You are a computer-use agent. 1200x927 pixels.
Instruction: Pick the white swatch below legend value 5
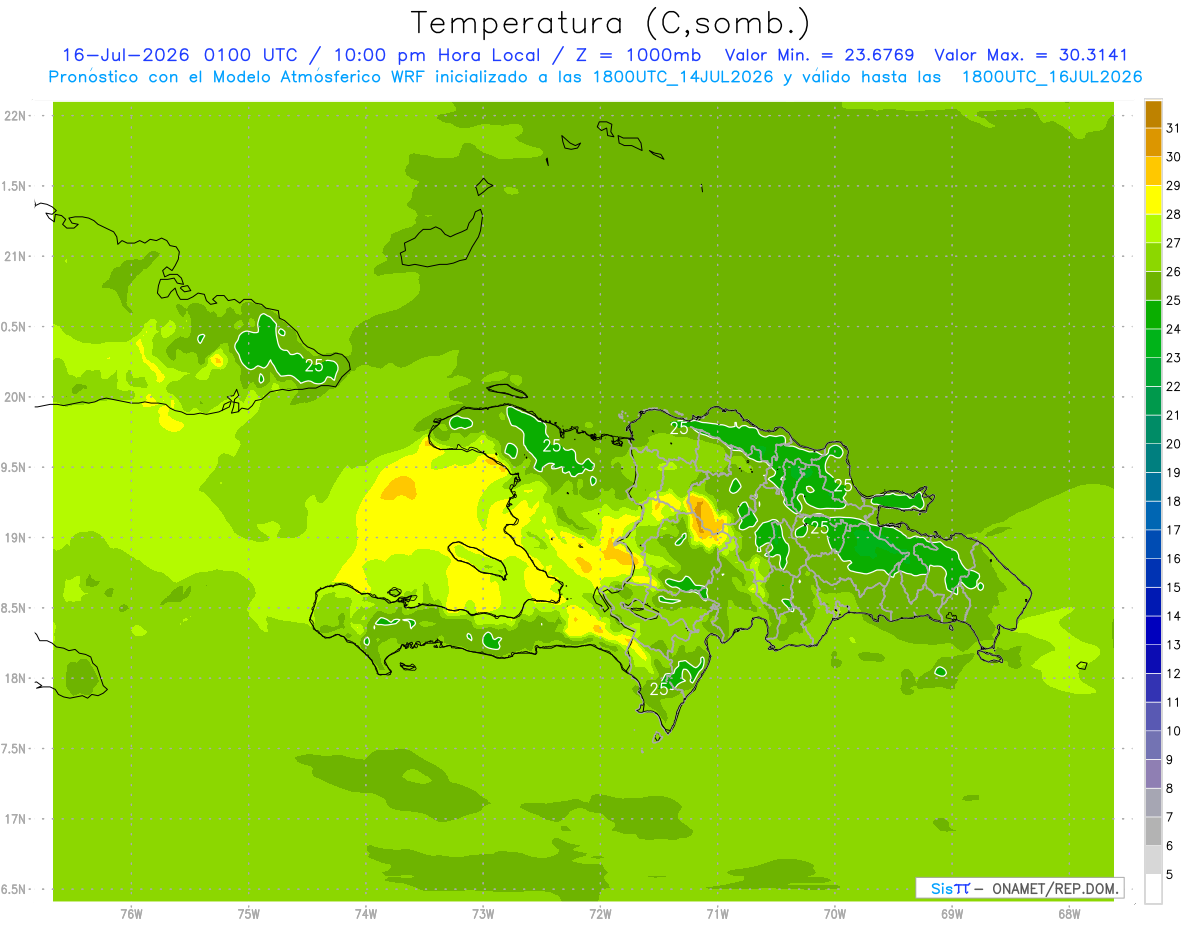[1153, 889]
